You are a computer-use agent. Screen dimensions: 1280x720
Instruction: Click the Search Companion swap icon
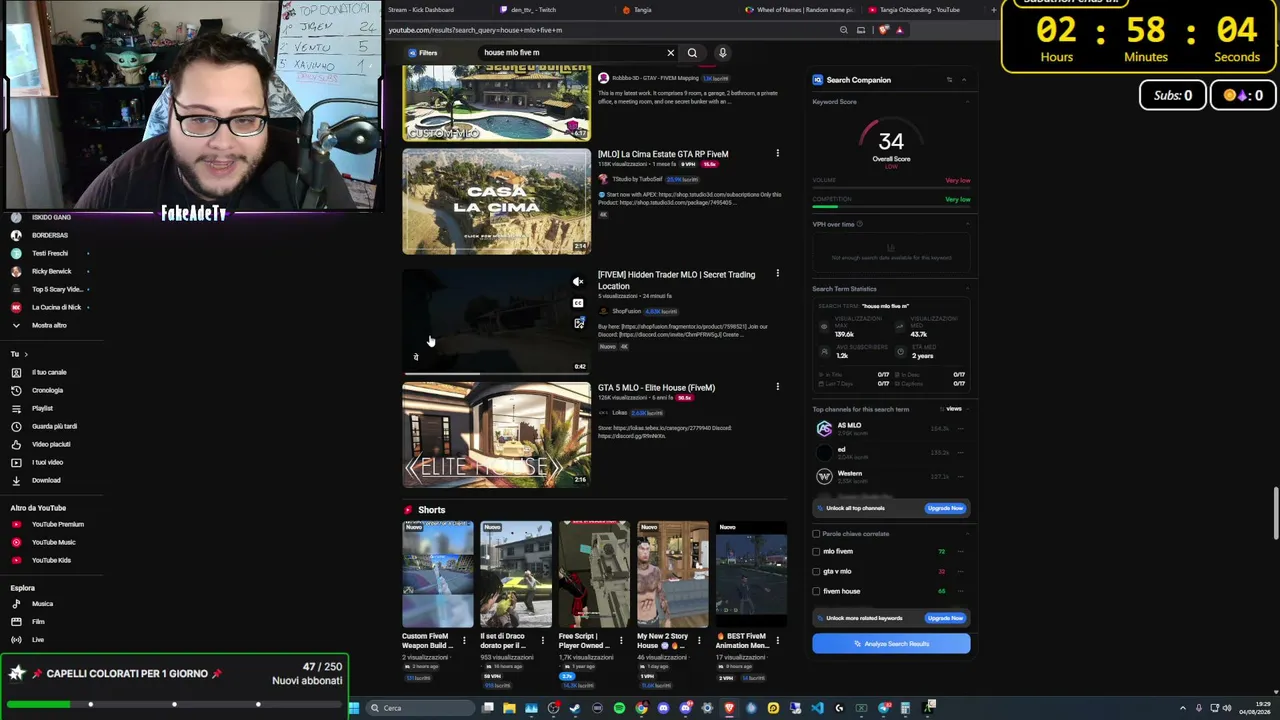949,80
